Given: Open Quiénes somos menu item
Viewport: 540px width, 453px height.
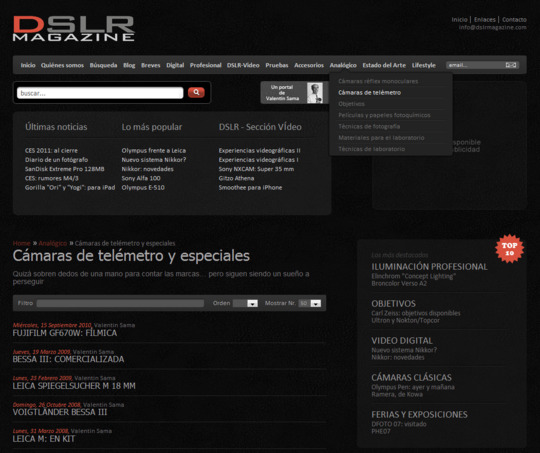Looking at the screenshot, I should click(62, 65).
